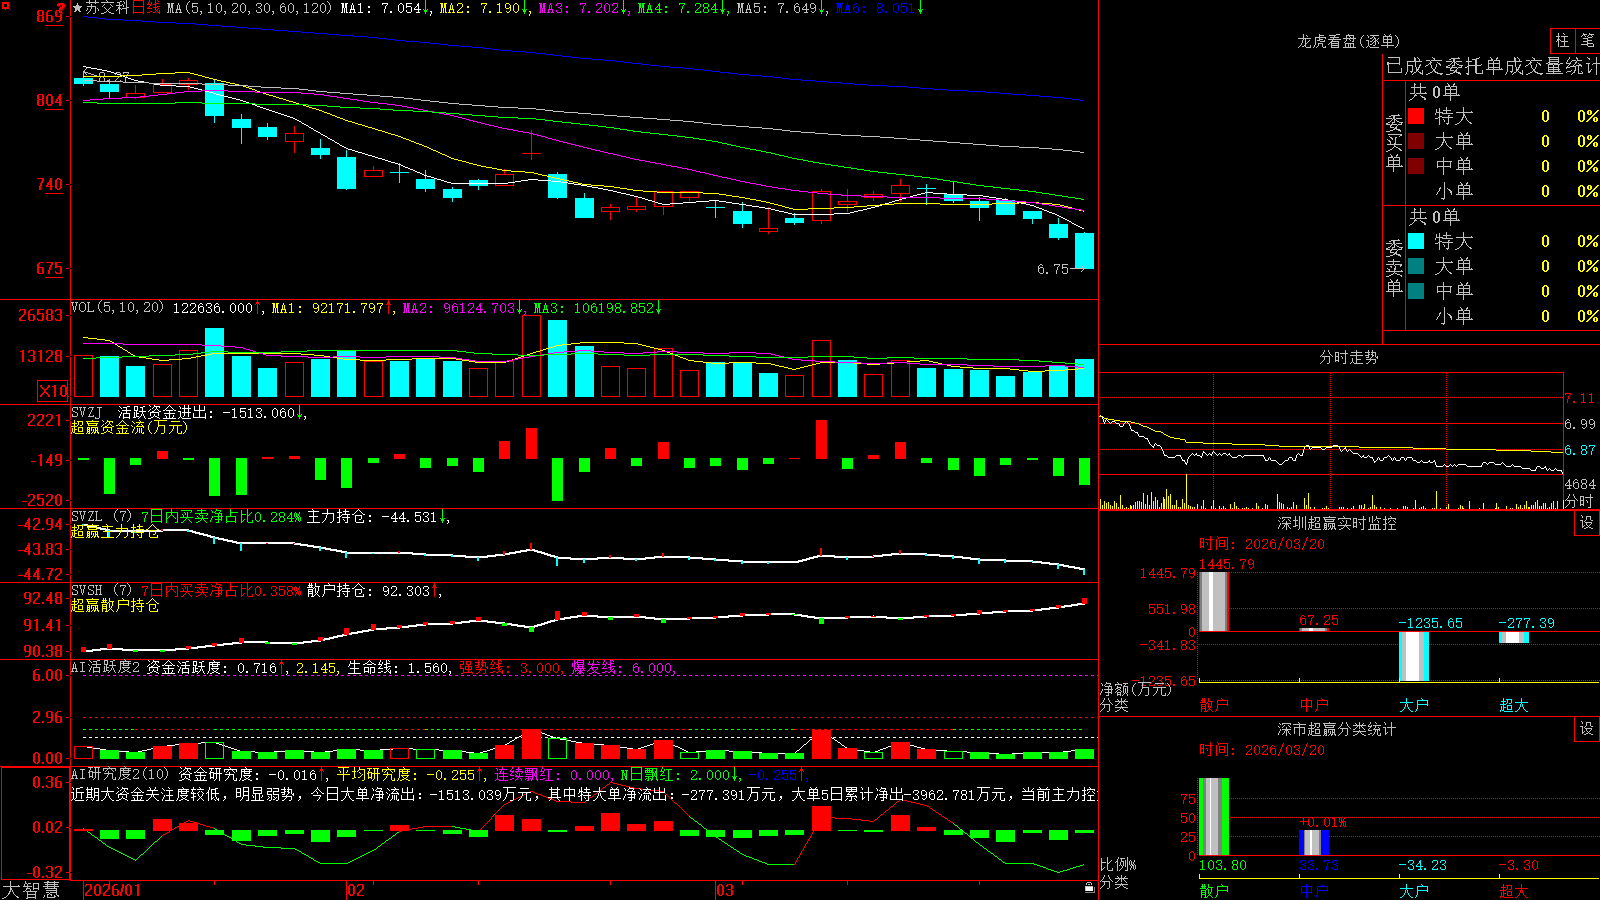Click the X10 volume scale box

pos(53,391)
